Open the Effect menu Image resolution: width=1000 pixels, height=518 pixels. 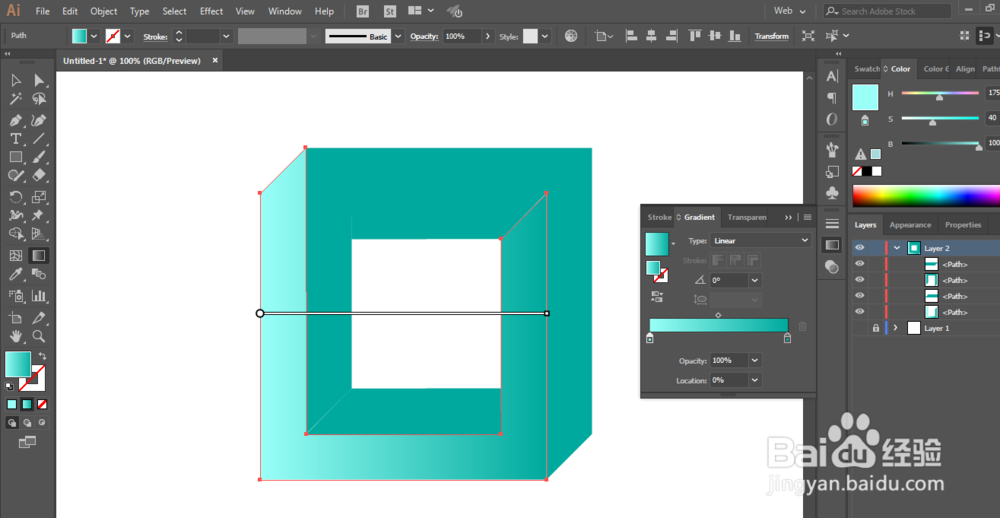[x=211, y=11]
